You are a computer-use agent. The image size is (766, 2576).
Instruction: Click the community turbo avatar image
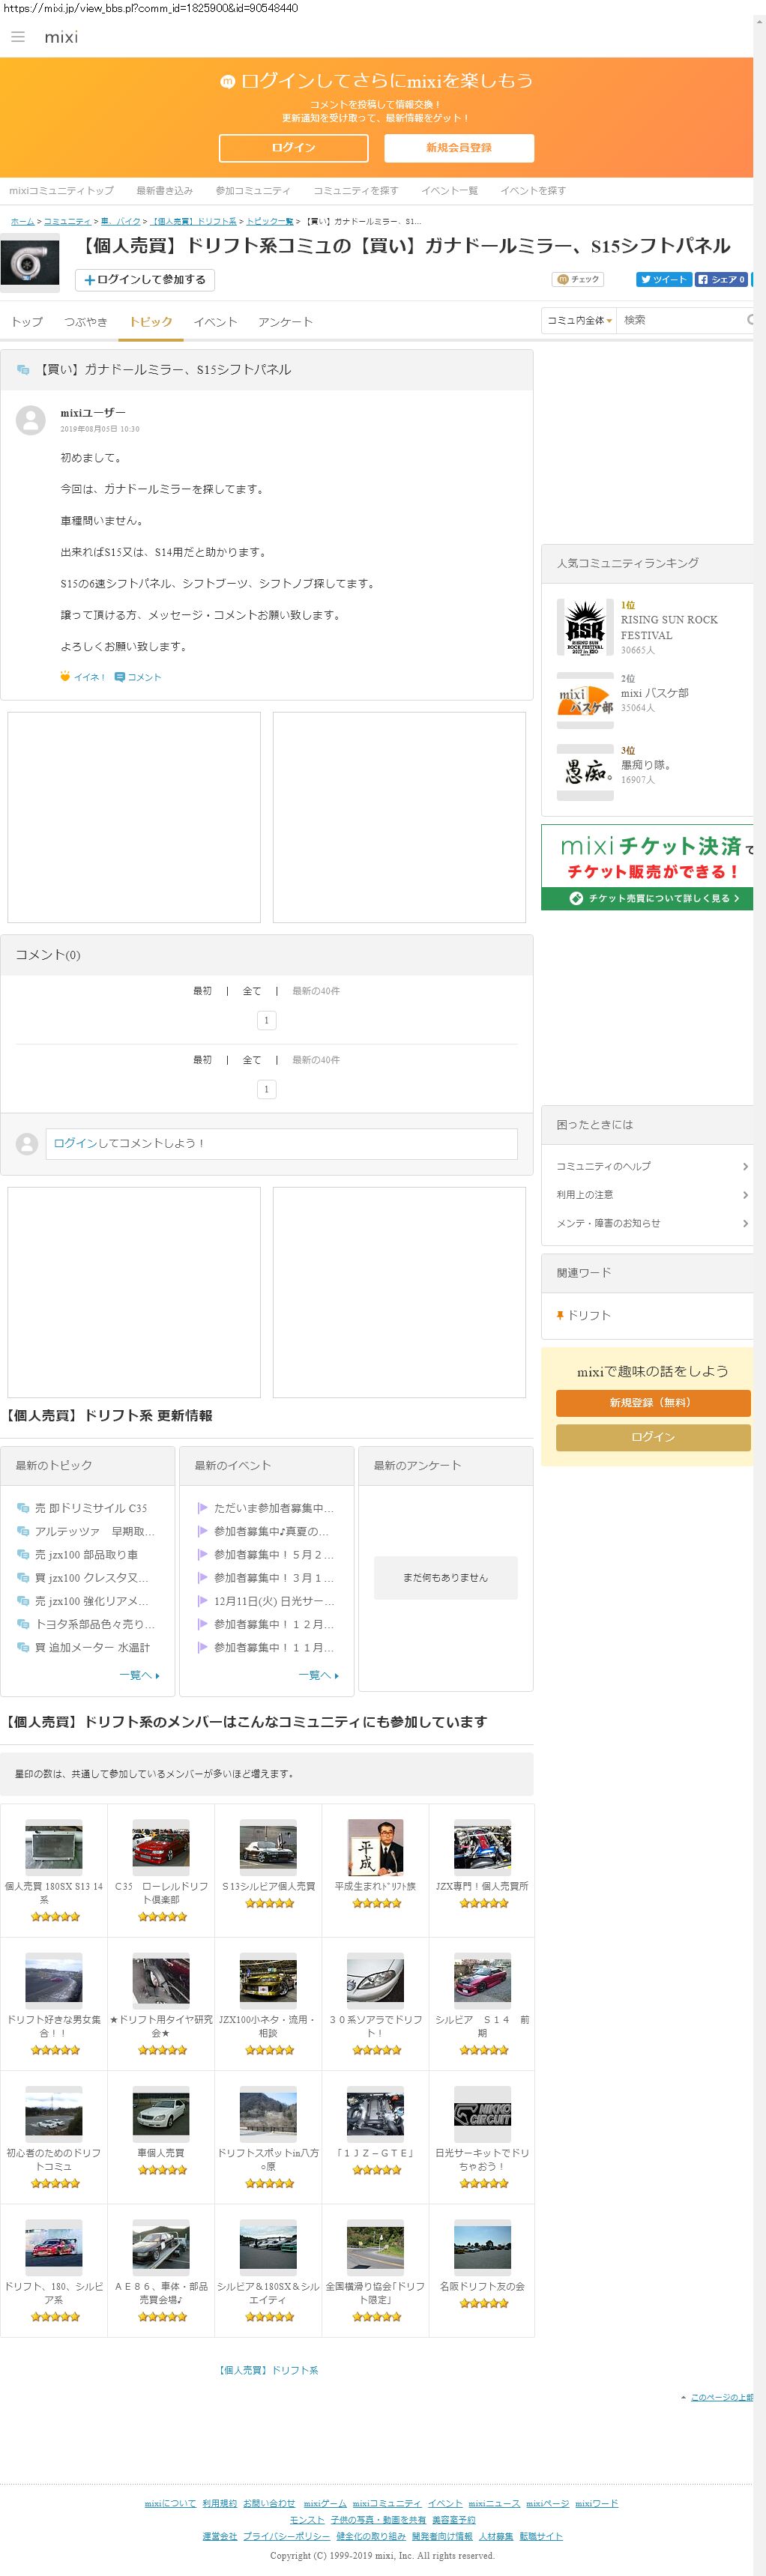point(30,264)
